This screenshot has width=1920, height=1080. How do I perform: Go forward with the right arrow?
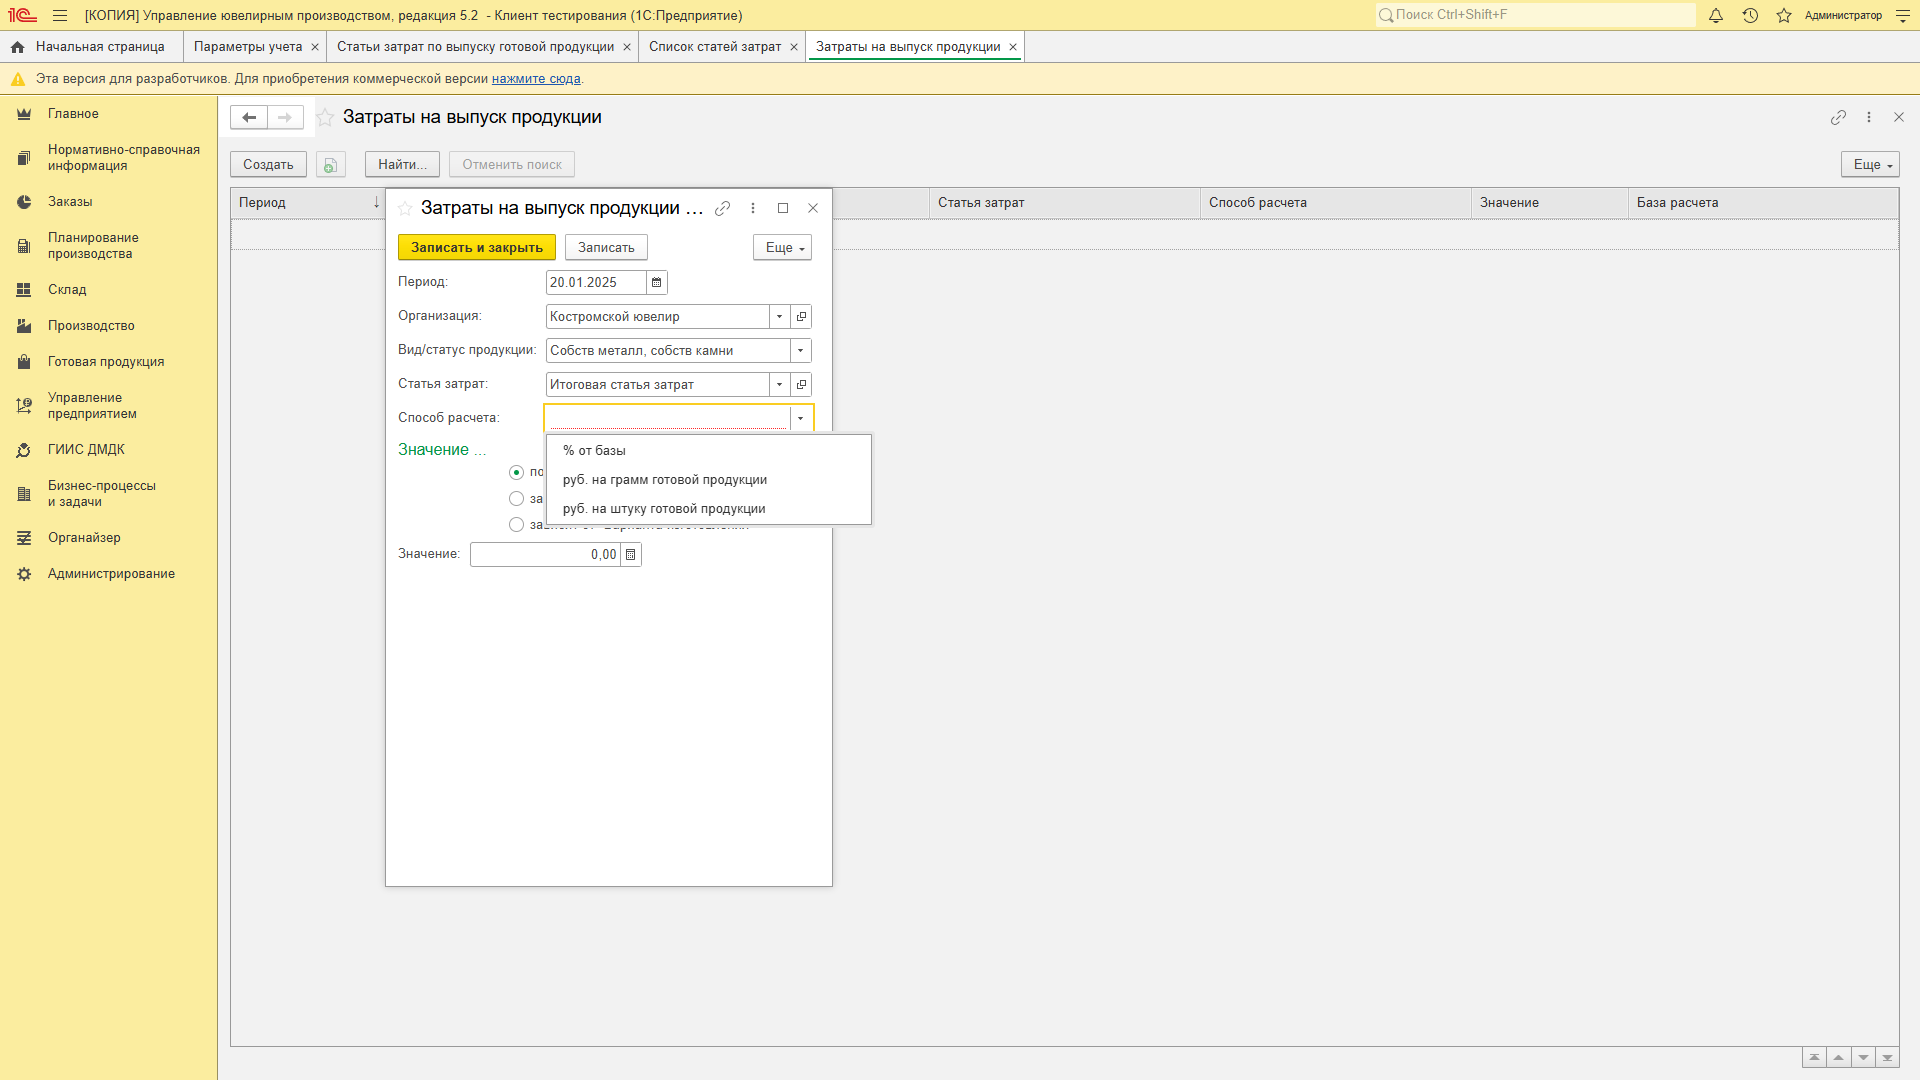pyautogui.click(x=285, y=117)
